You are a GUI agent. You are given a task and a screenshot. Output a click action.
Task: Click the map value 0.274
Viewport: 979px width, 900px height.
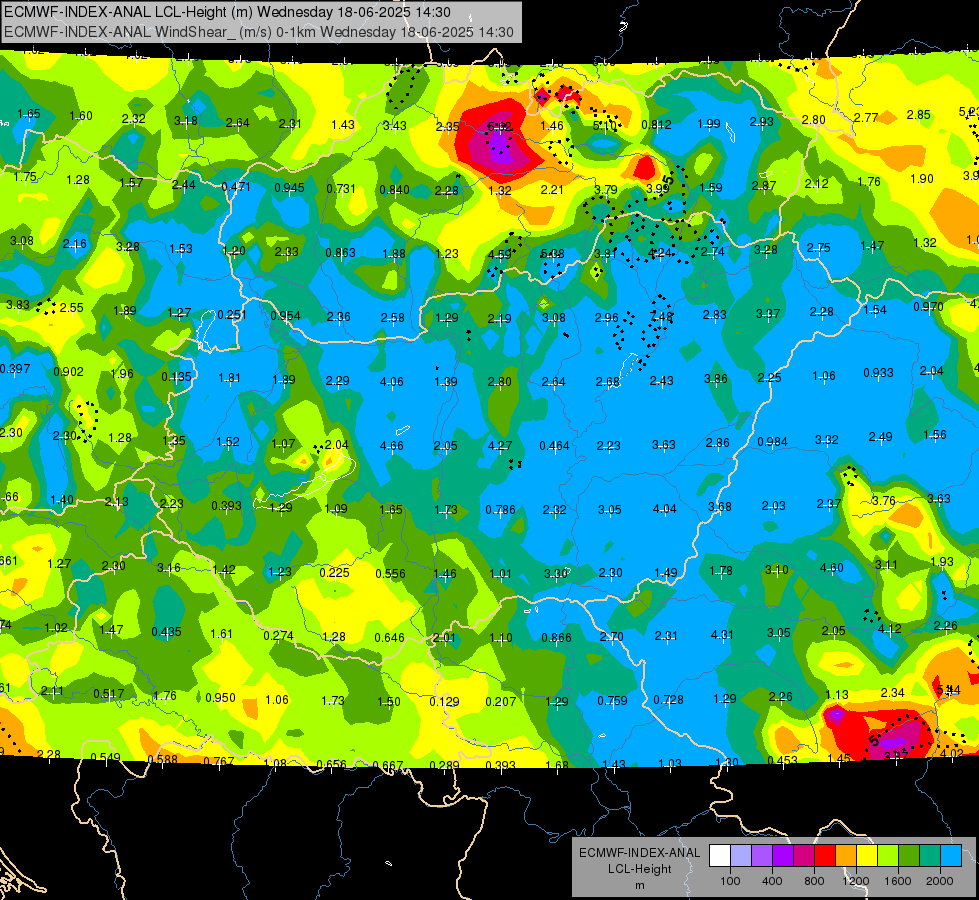click(278, 635)
